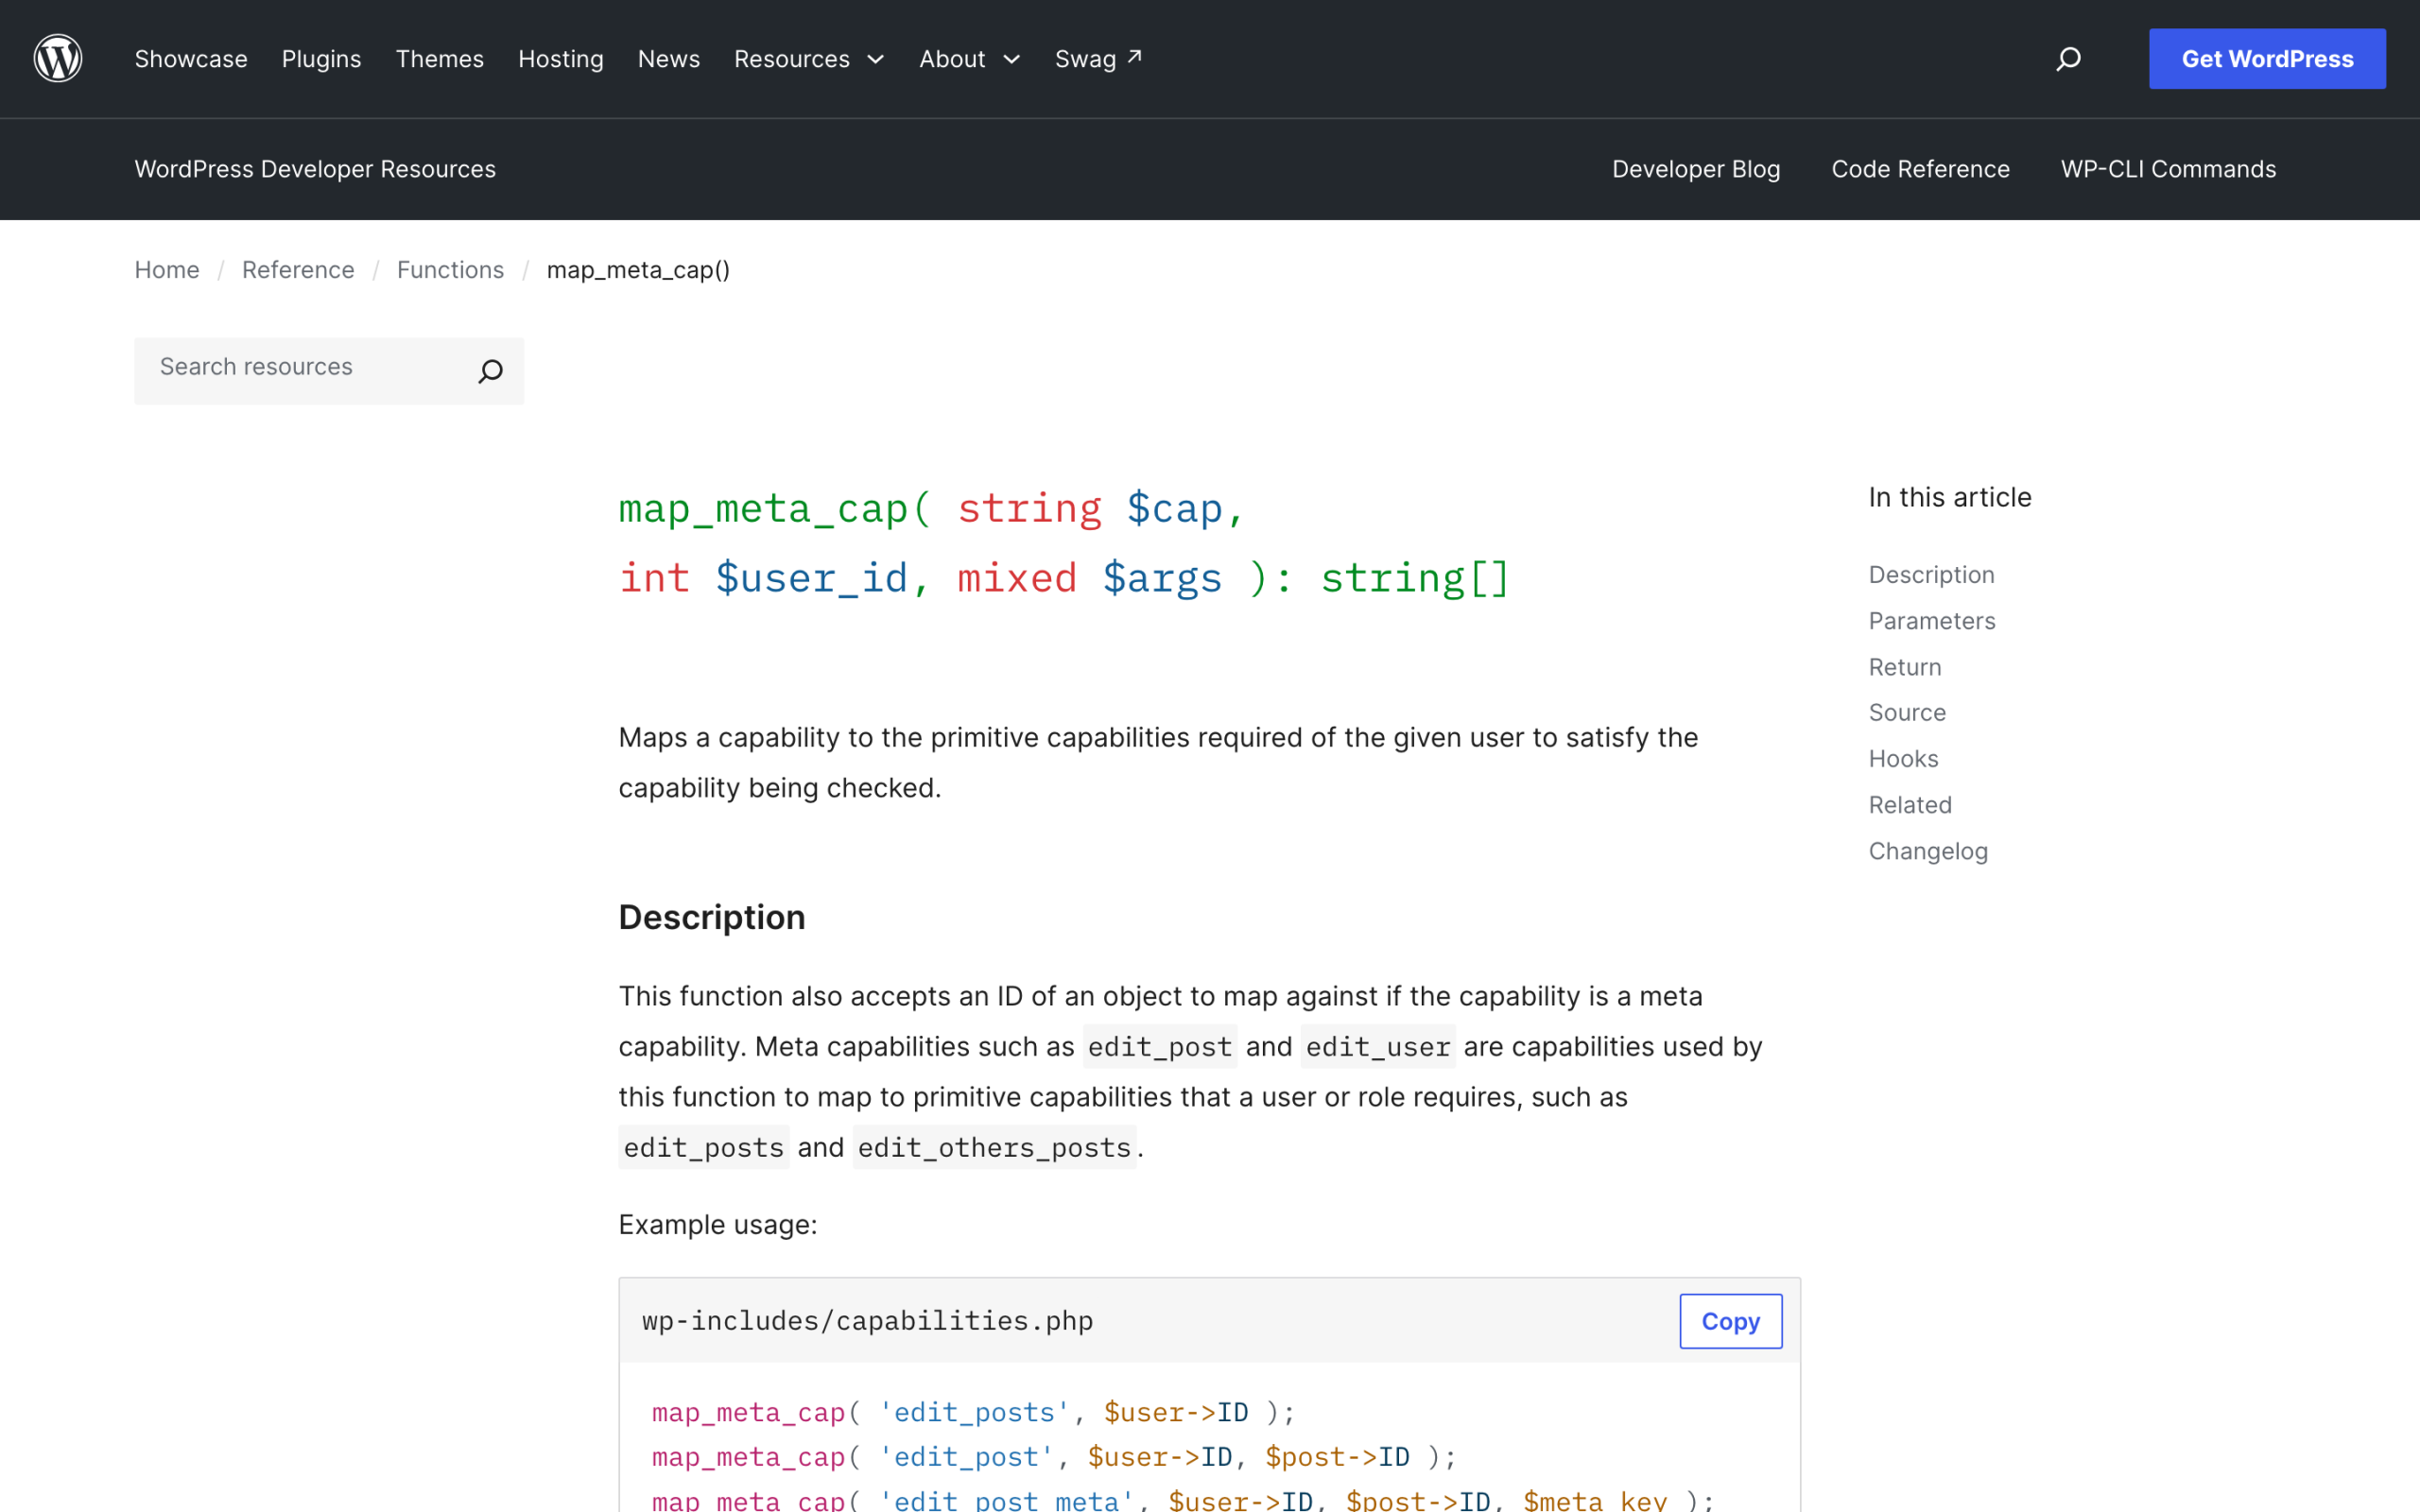Image resolution: width=2420 pixels, height=1512 pixels.
Task: Go to the Plugins page
Action: 321,59
